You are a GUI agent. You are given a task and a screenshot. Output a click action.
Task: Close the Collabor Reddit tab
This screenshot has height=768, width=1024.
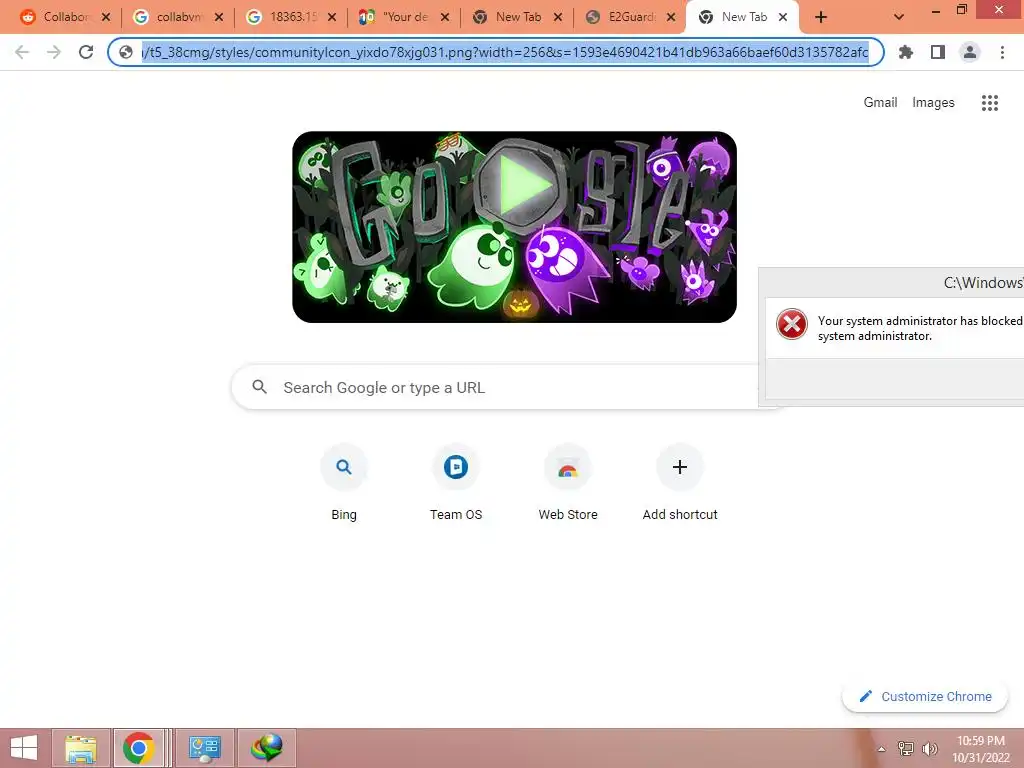tap(106, 17)
